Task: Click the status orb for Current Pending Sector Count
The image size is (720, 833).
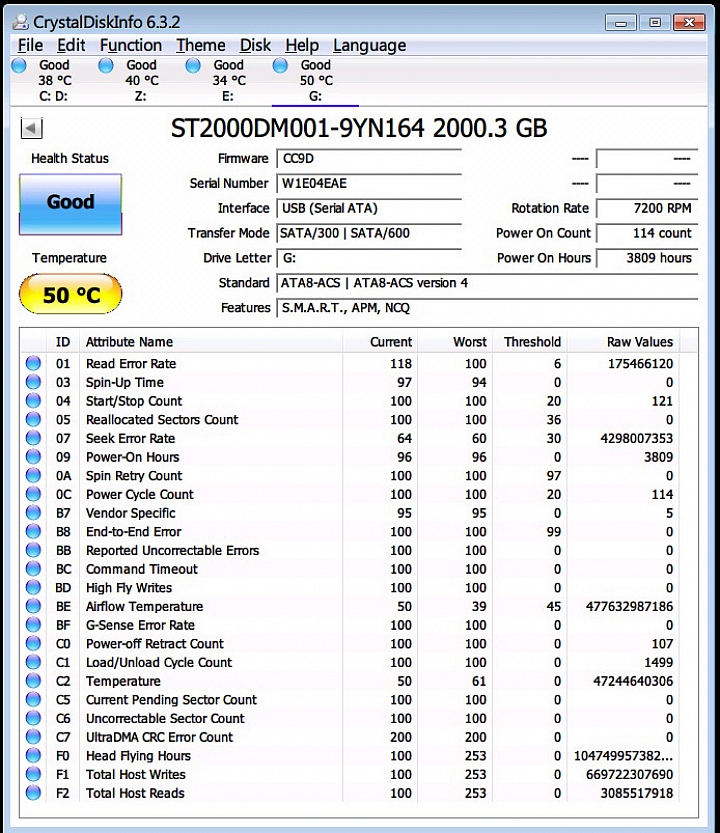Action: [x=33, y=700]
